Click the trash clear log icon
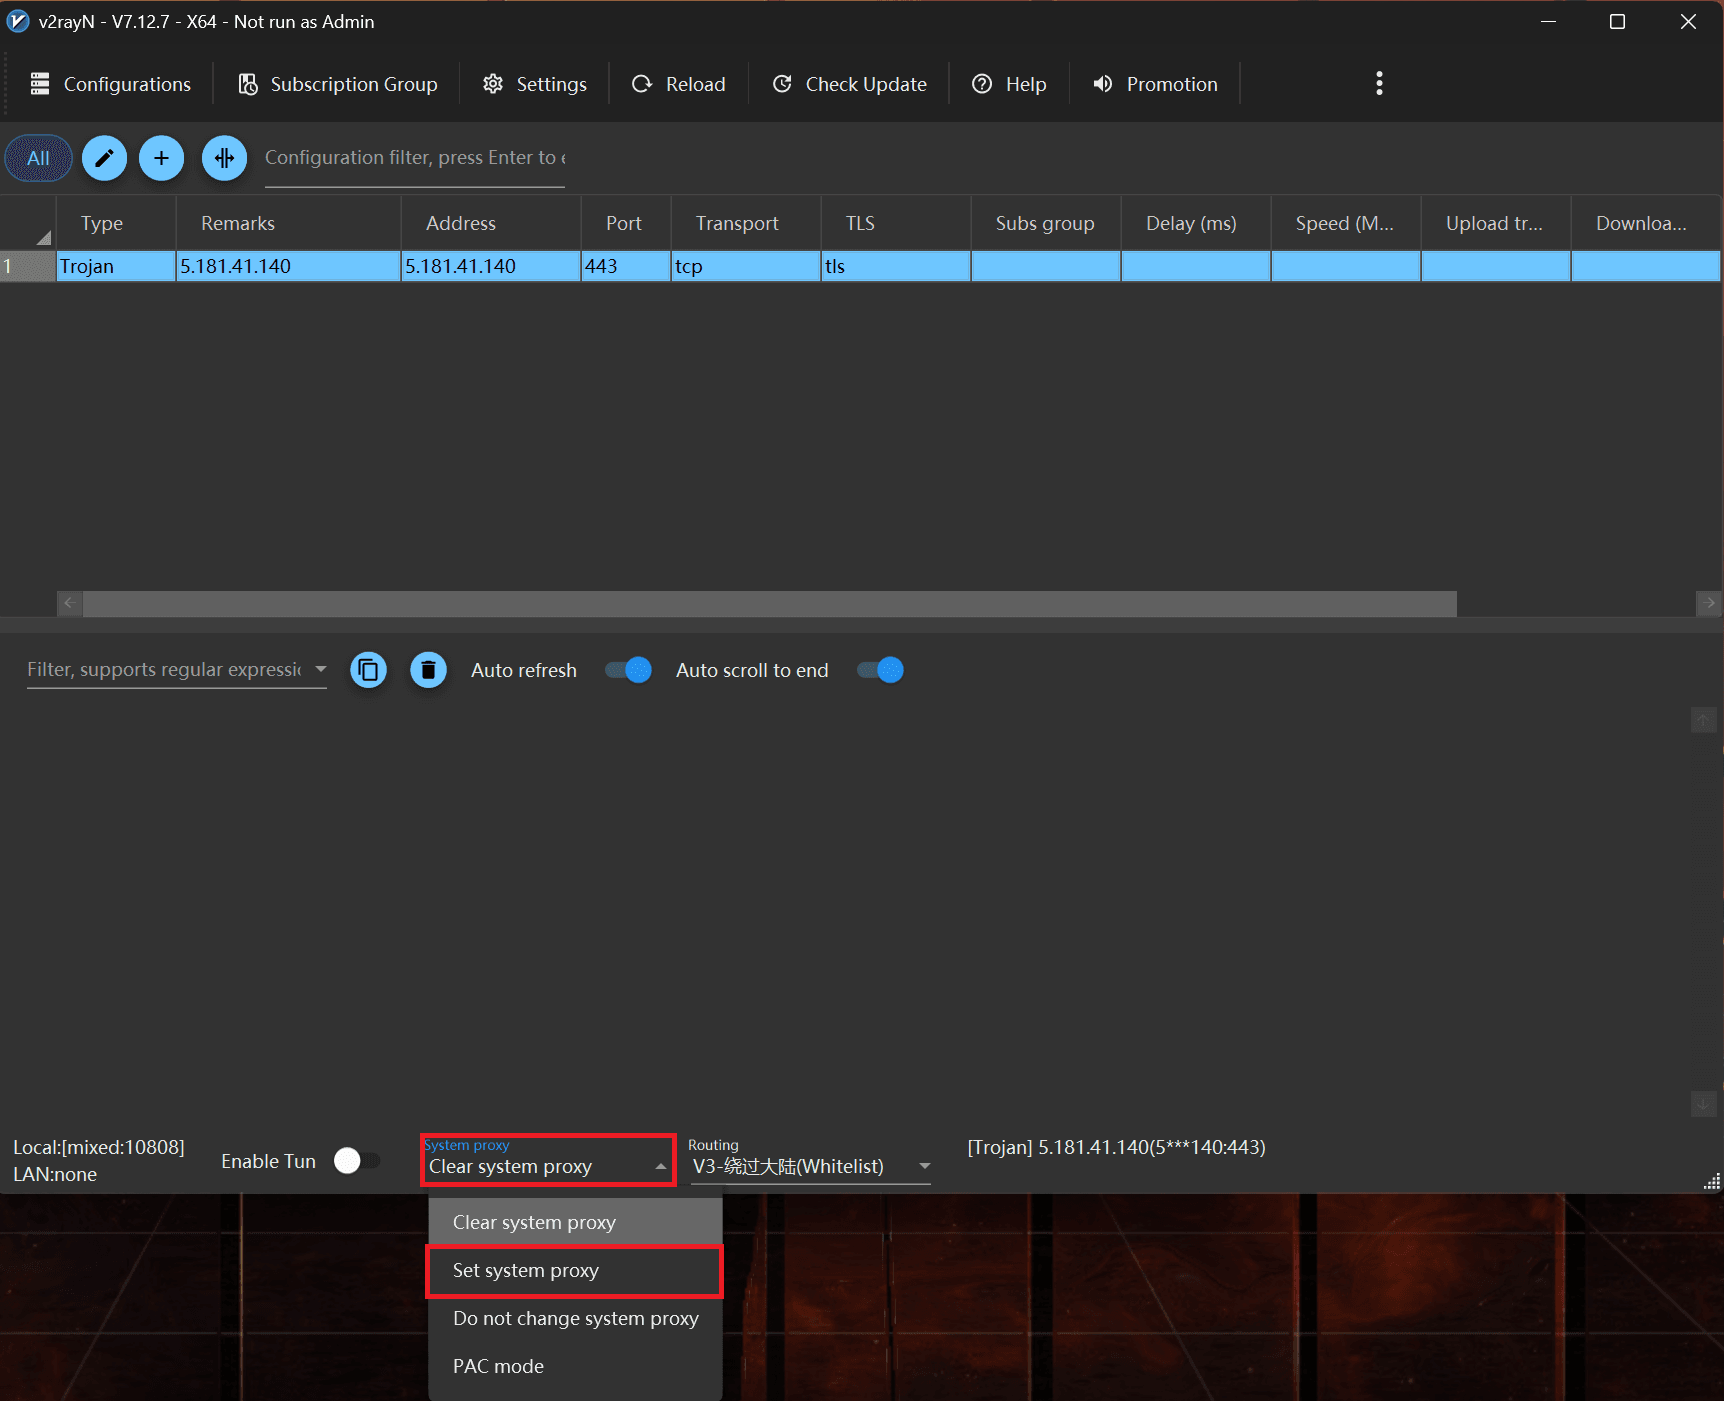The height and width of the screenshot is (1401, 1724). tap(428, 670)
